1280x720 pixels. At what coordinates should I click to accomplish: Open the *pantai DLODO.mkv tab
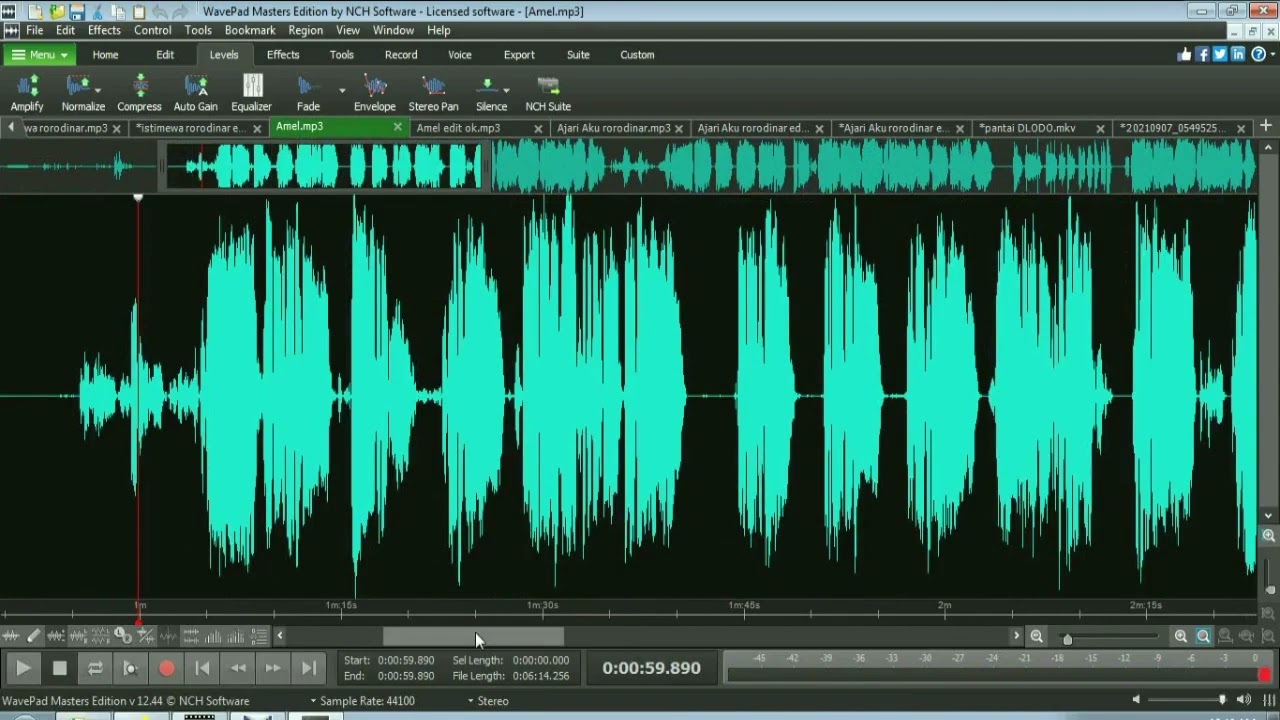point(1027,128)
